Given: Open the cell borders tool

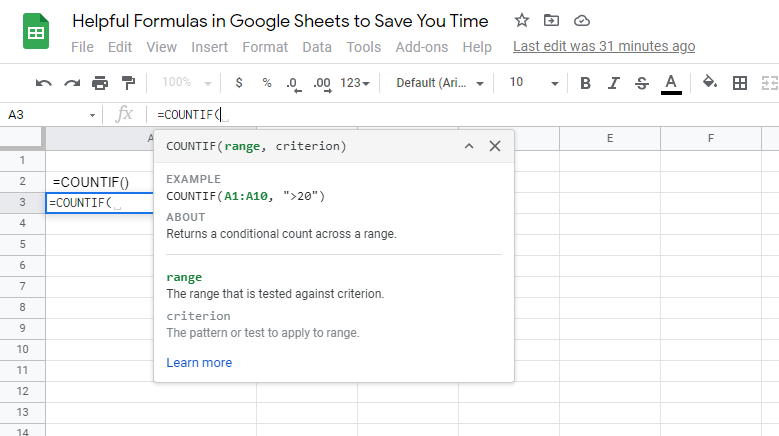Looking at the screenshot, I should point(740,83).
